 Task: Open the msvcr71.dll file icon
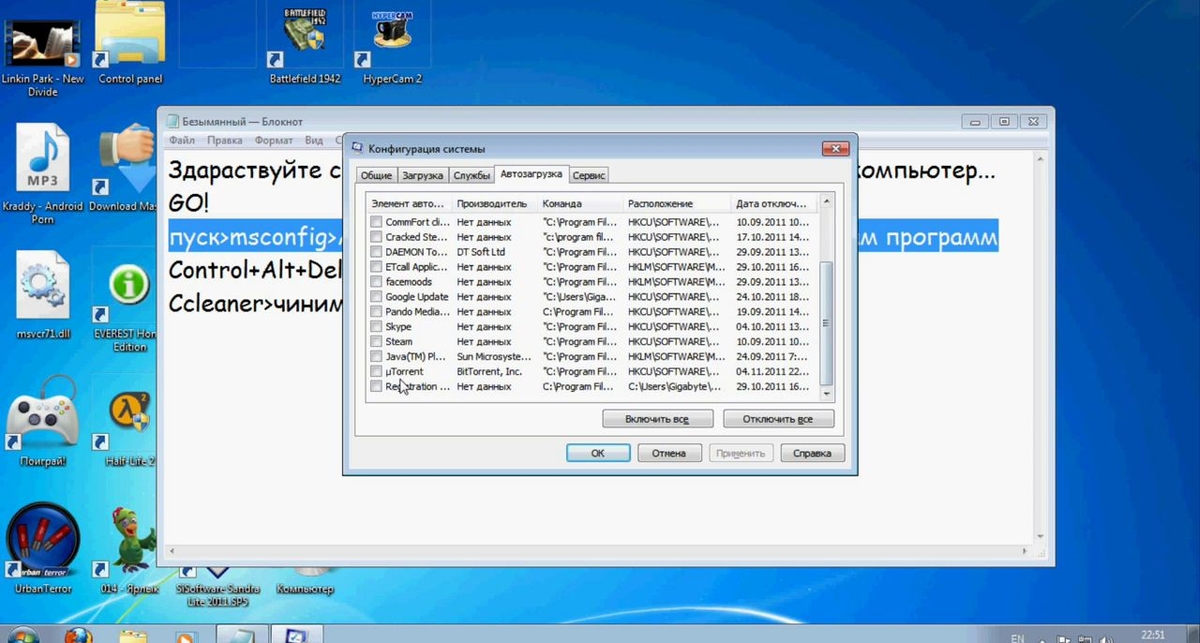tap(42, 288)
